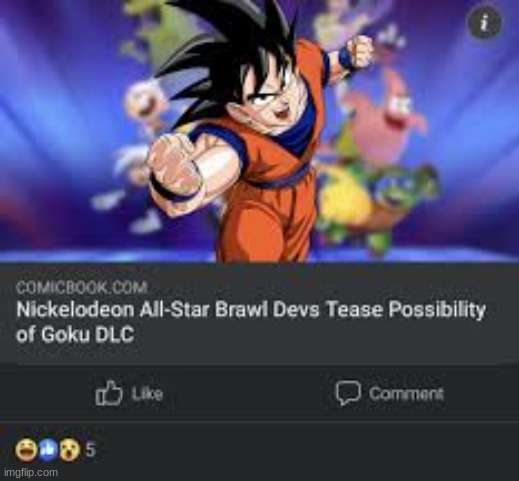Viewport: 519px width, 481px height.
Task: Open the imgflip.com watermark link
Action: (31, 472)
